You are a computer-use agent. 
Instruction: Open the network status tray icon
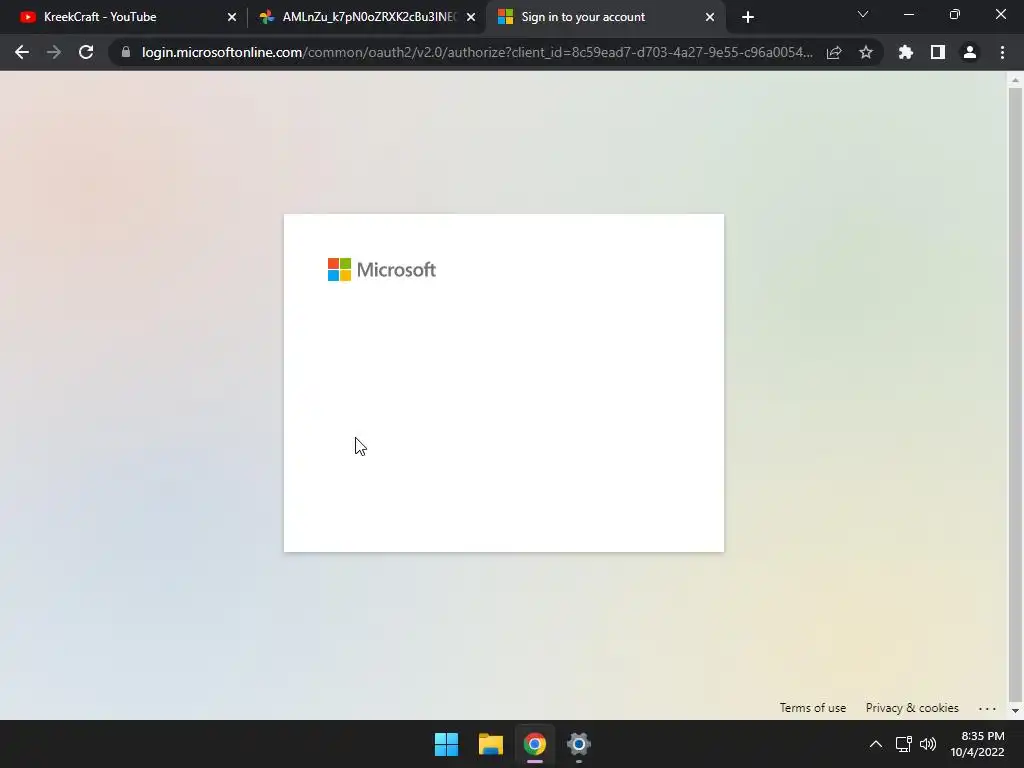pyautogui.click(x=903, y=744)
